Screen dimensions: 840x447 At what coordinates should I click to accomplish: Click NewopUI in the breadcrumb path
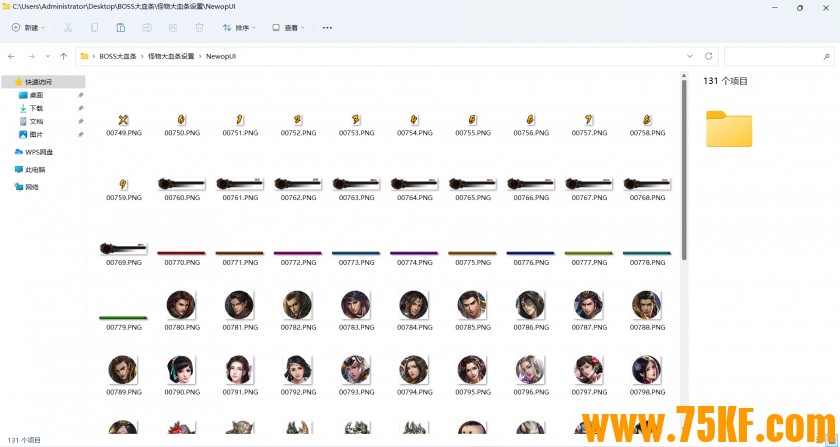tap(221, 56)
